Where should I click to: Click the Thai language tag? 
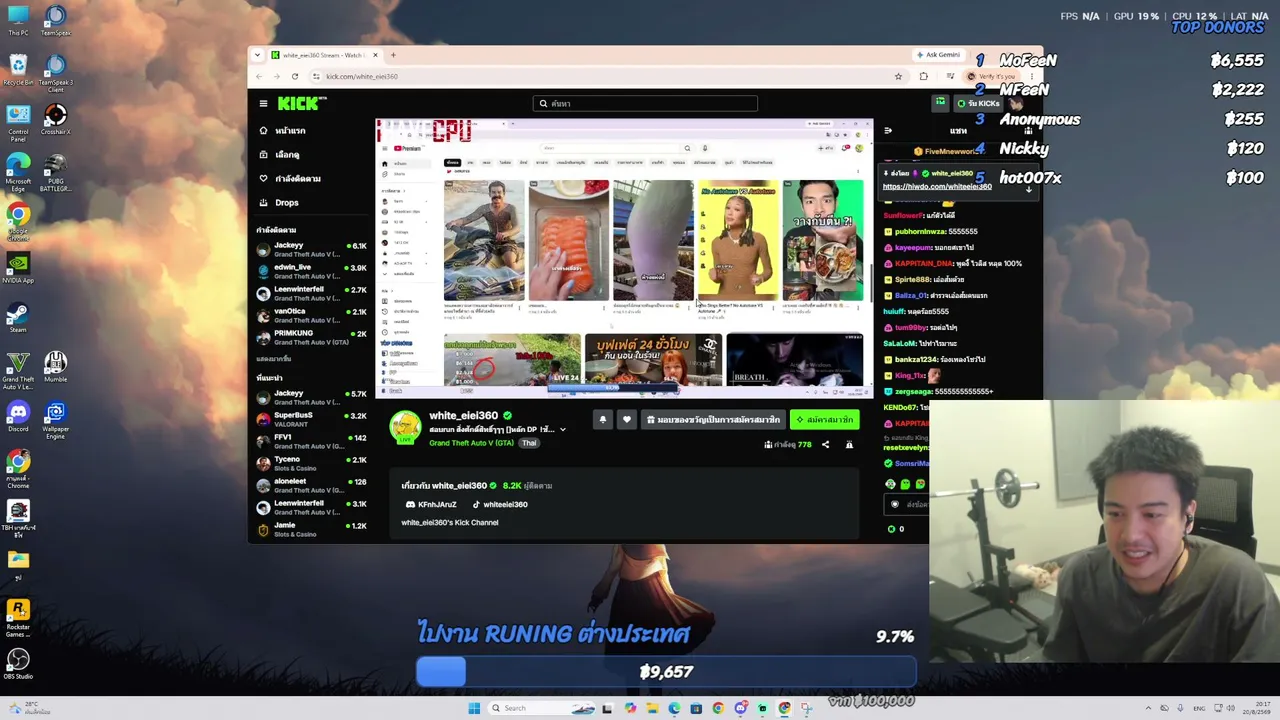tap(529, 443)
